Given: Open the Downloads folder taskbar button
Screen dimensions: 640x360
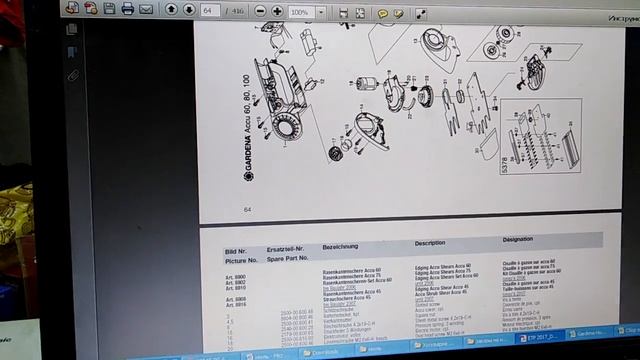Looking at the screenshot, I should coord(321,352).
